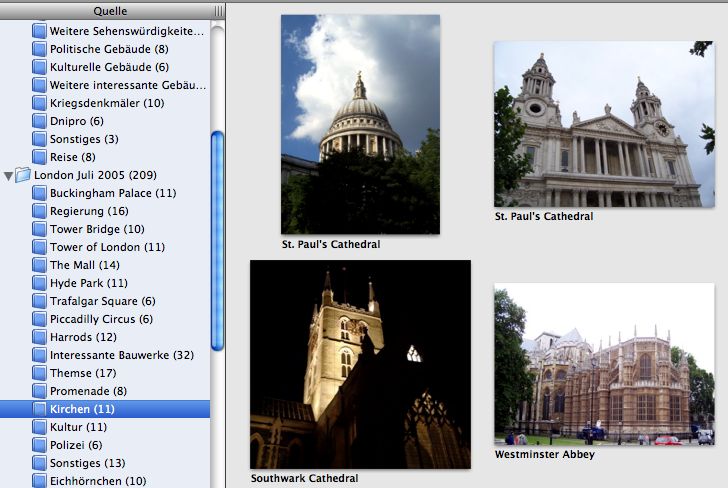Image resolution: width=728 pixels, height=488 pixels.
Task: Select the St. Paul's facade photo
Action: [604, 124]
